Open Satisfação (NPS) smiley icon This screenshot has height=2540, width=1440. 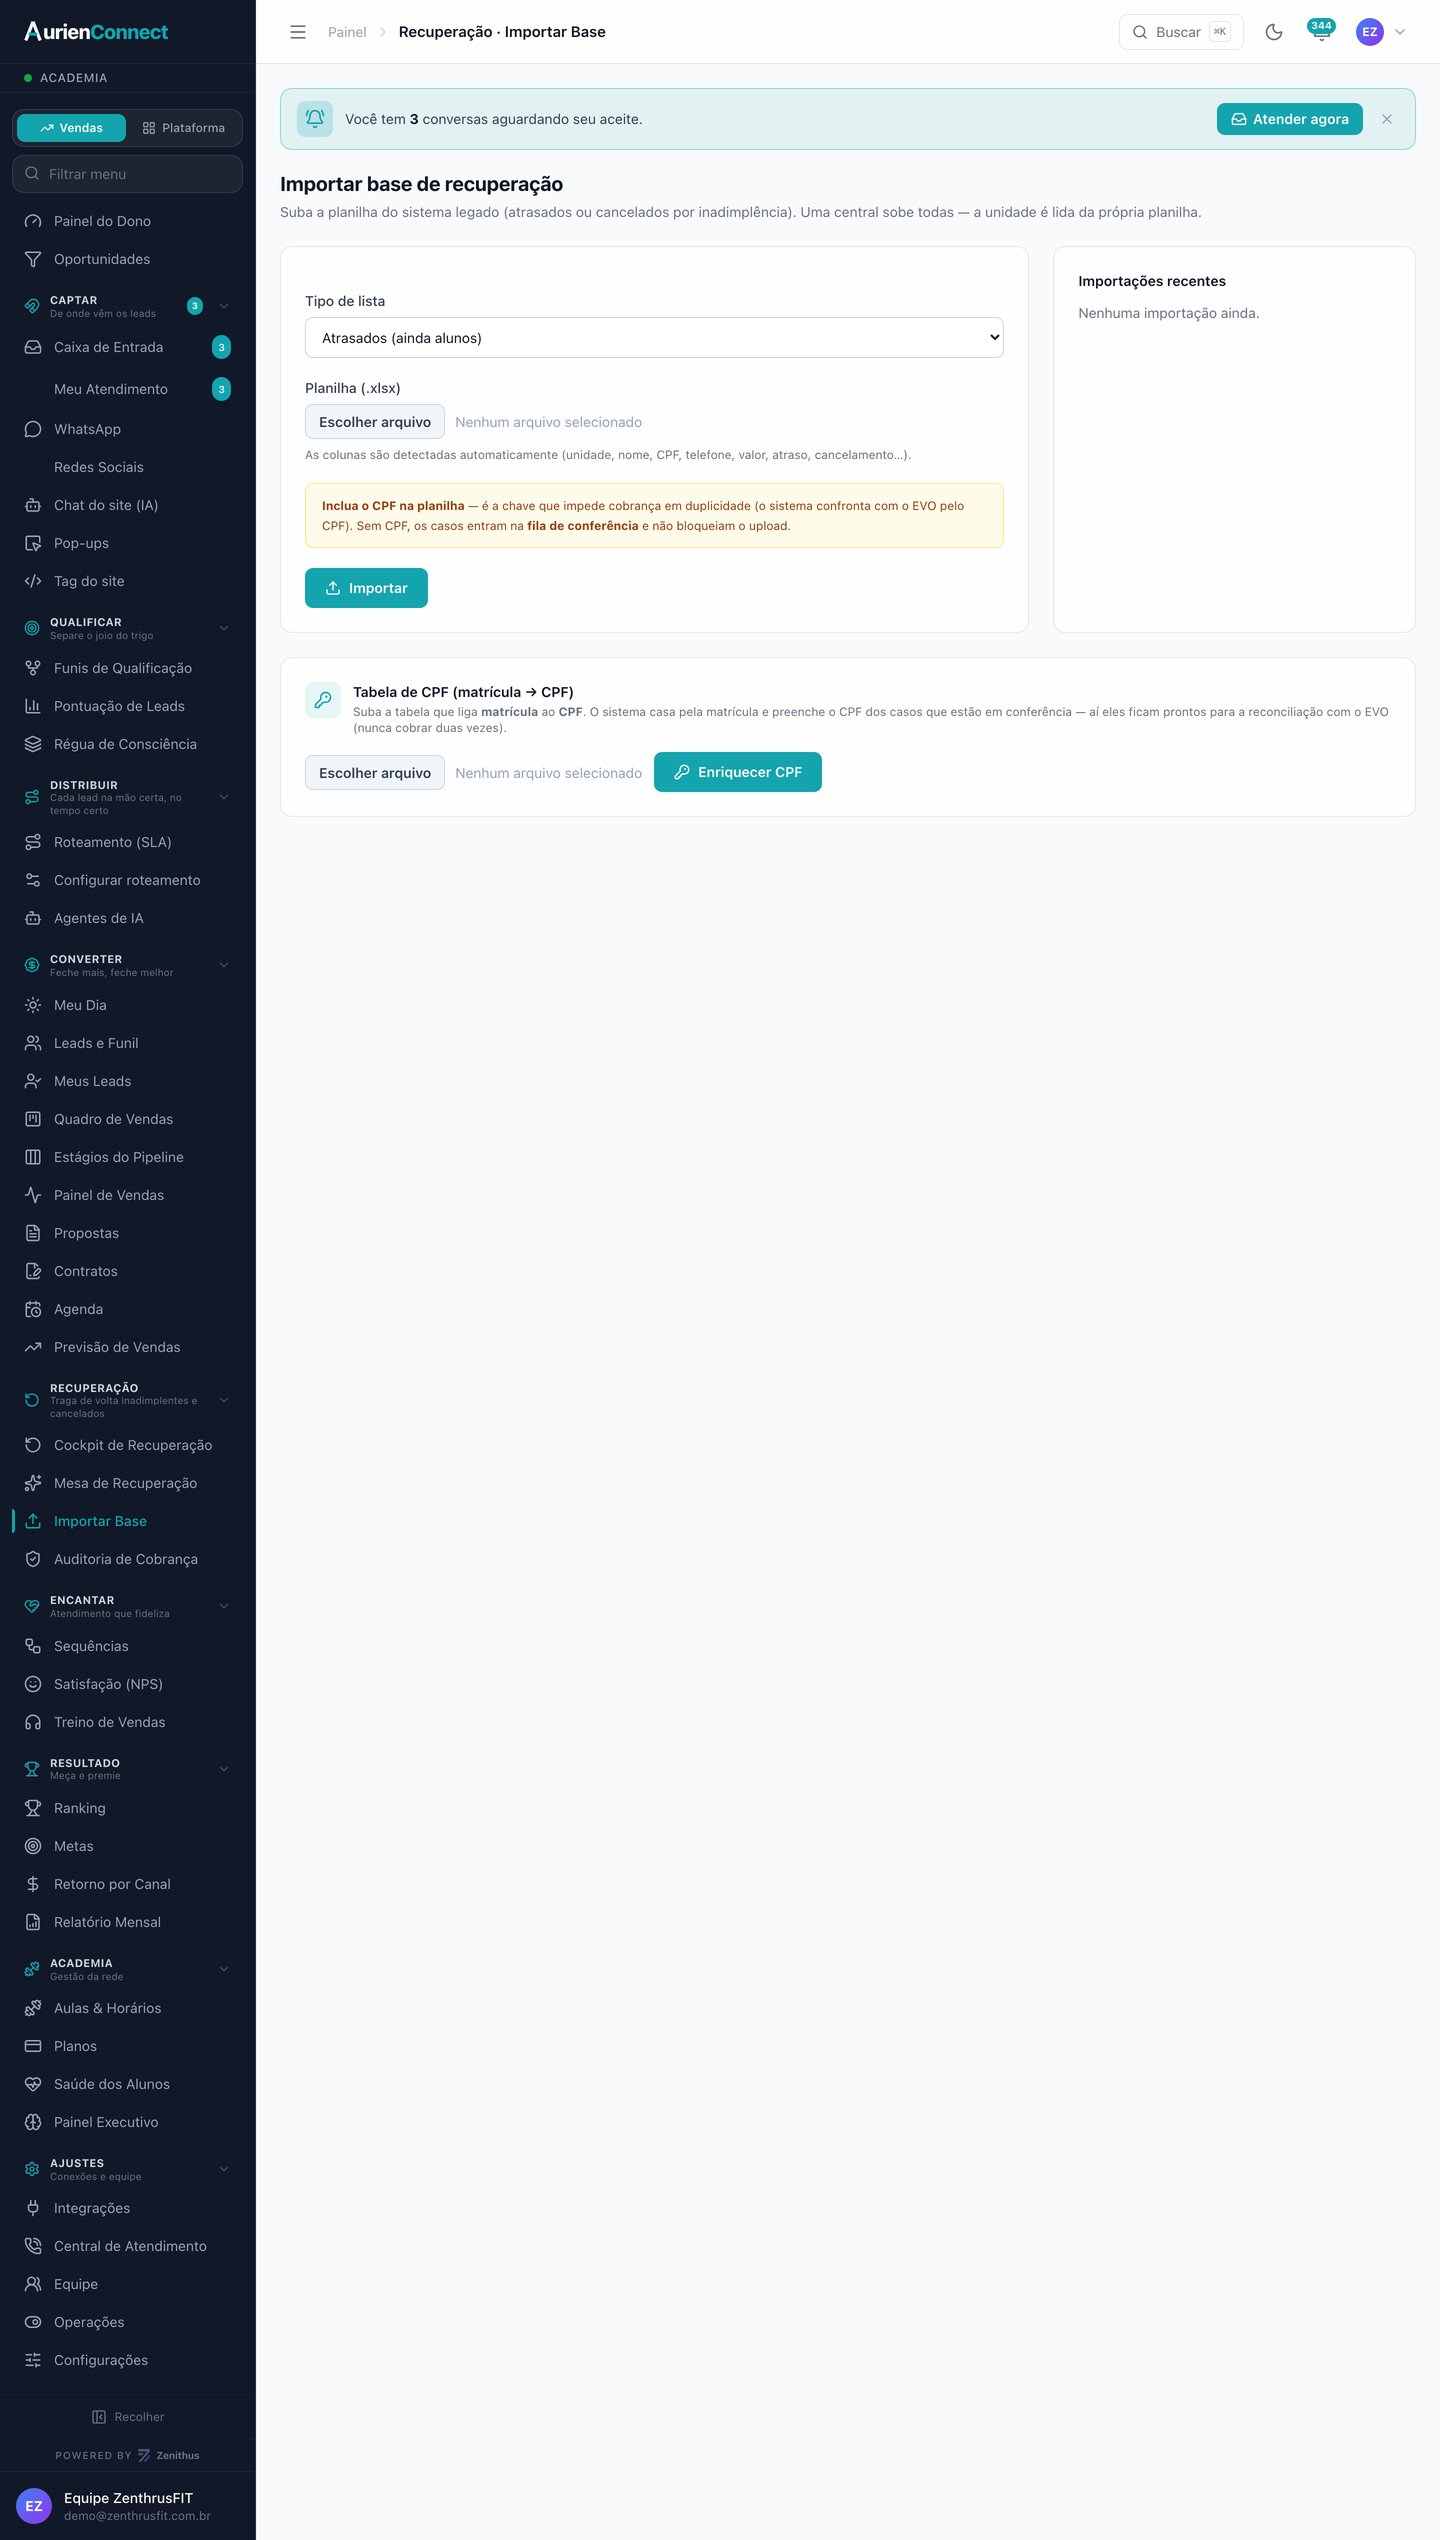33,1684
